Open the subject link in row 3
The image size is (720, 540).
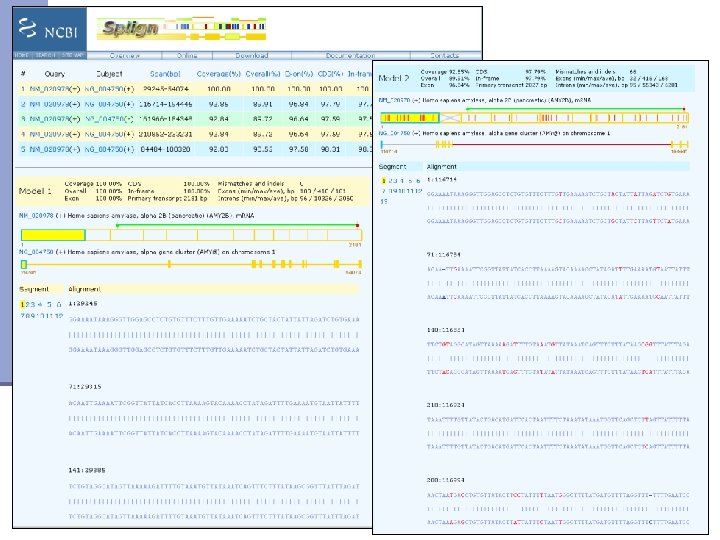(109, 119)
